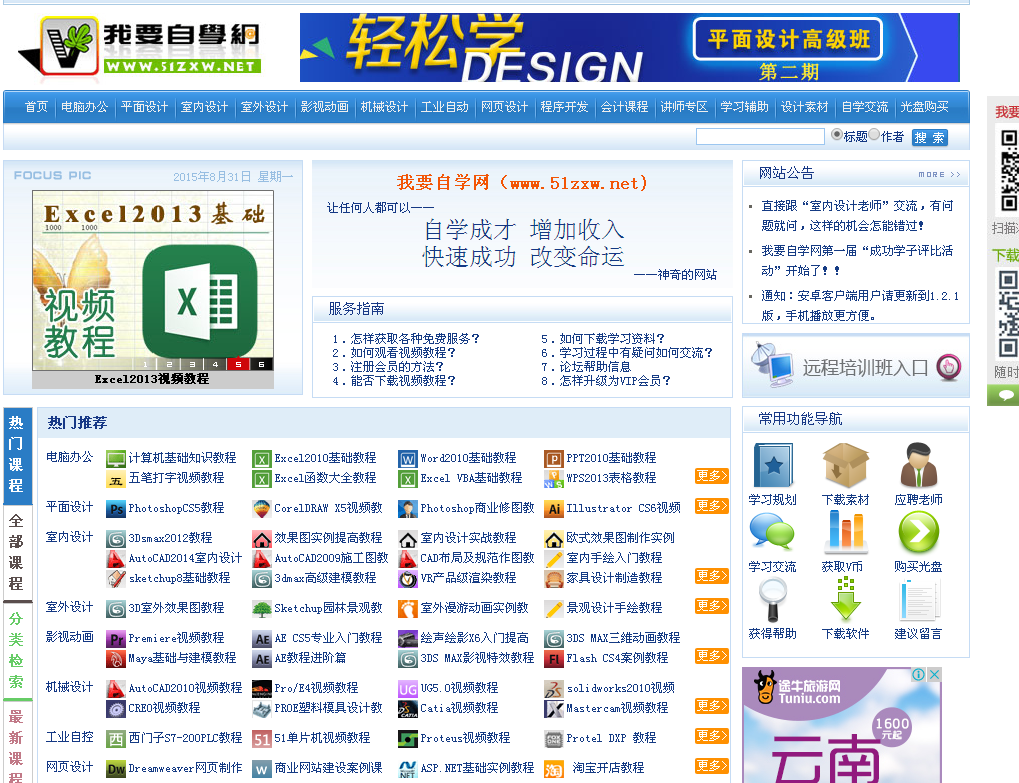Open the 下载软件 green download arrow icon
The image size is (1019, 783).
point(845,599)
